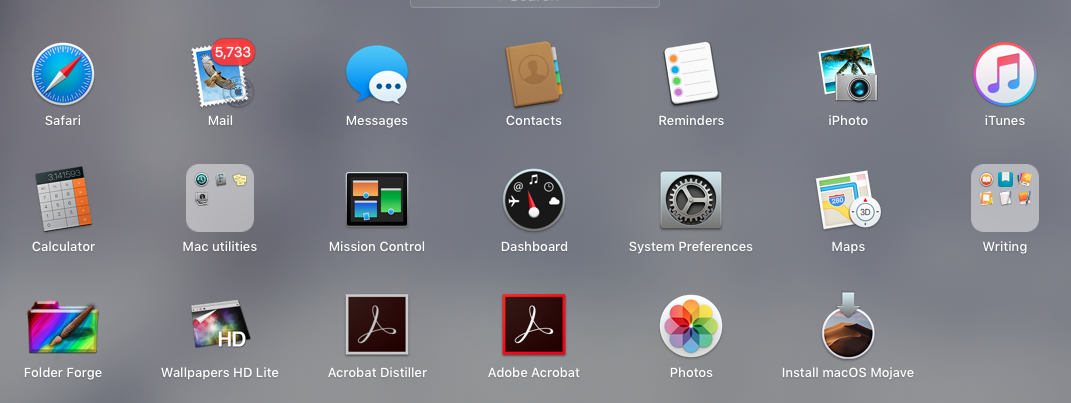Viewport: 1071px width, 403px height.
Task: Click the "Photos" label text
Action: 691,373
